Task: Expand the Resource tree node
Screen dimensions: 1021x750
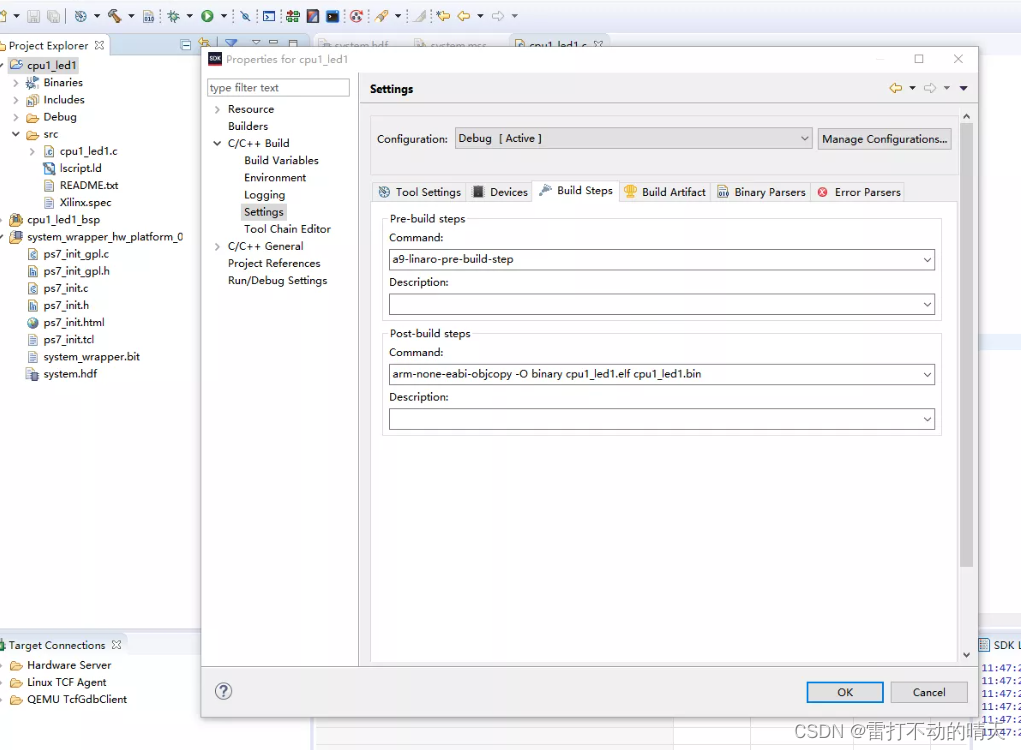Action: point(217,110)
